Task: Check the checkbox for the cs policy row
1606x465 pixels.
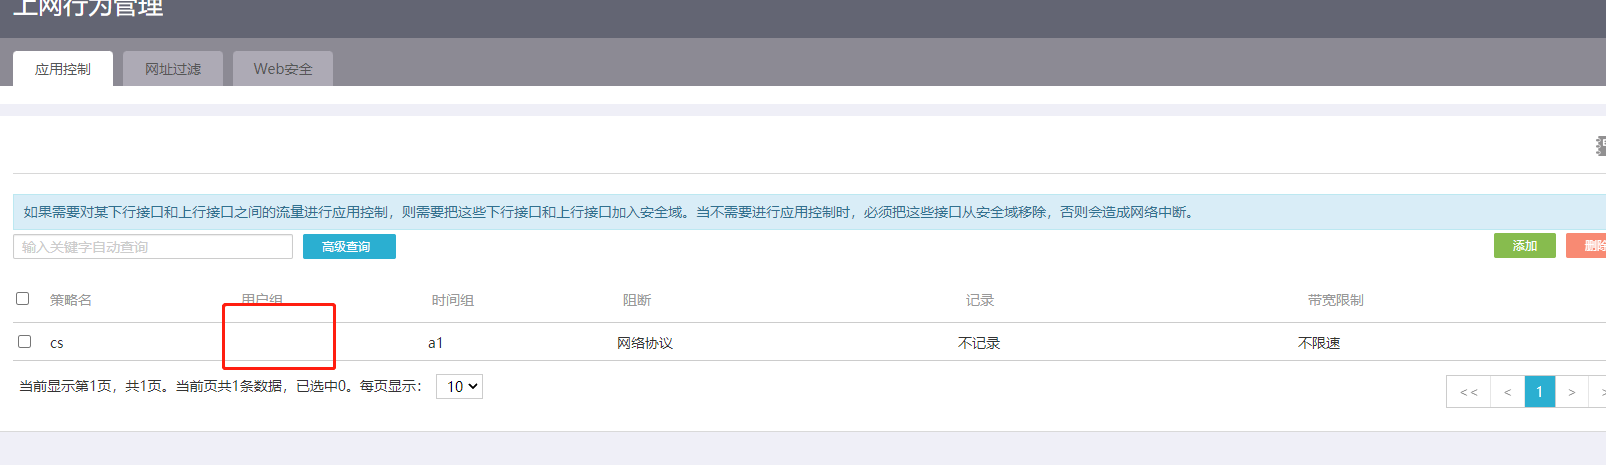Action: 25,342
